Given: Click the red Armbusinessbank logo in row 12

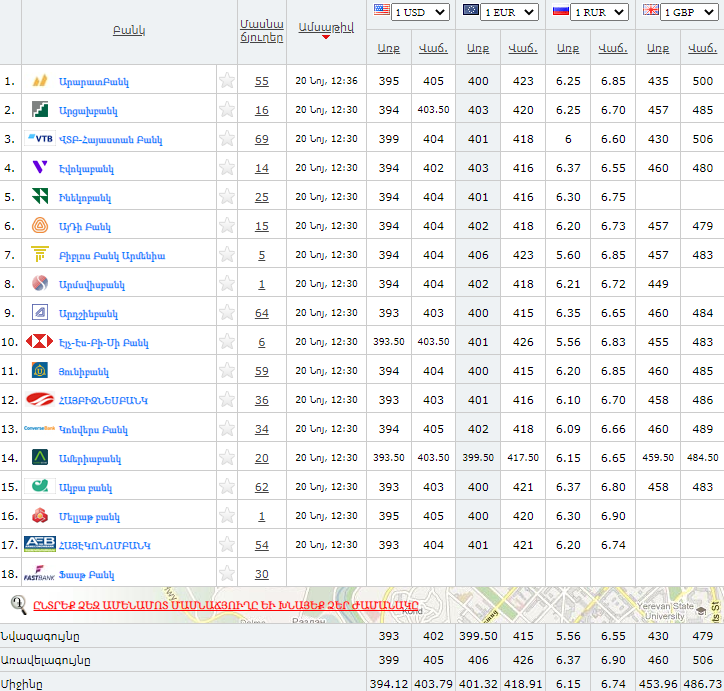Looking at the screenshot, I should click(40, 399).
